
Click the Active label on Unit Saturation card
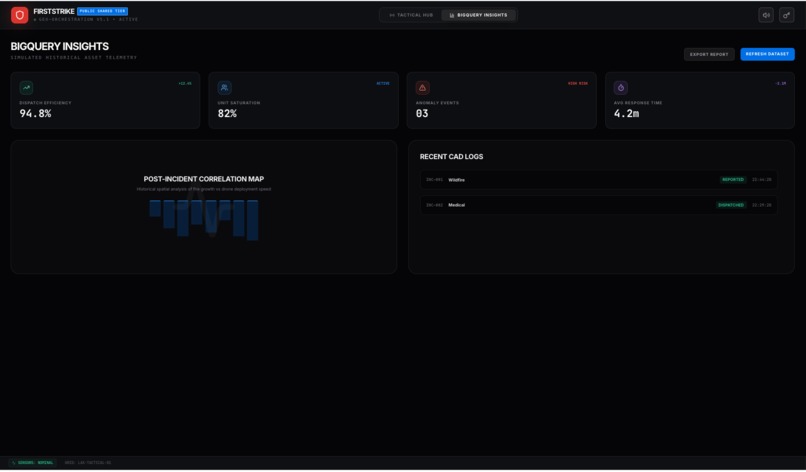(x=383, y=83)
